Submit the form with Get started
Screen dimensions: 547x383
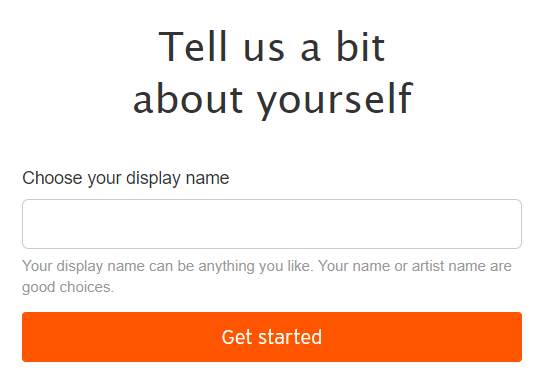point(272,337)
